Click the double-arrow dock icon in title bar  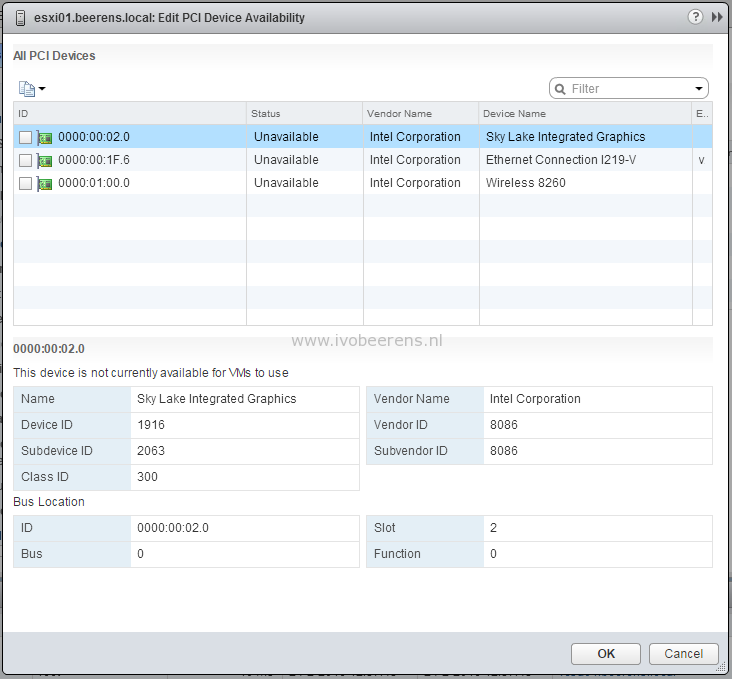pyautogui.click(x=717, y=17)
